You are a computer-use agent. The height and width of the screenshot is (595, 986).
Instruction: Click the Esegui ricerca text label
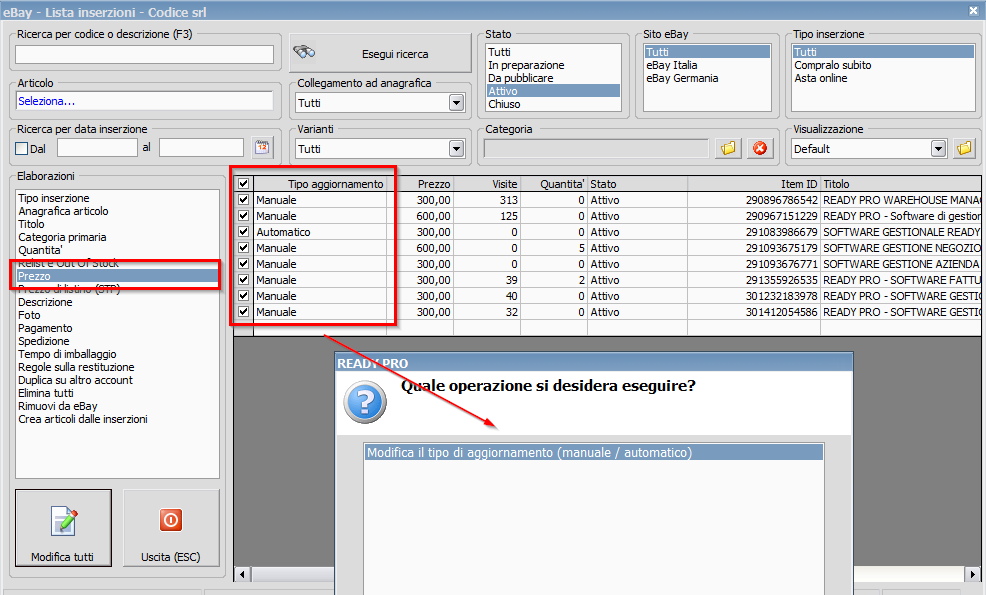tap(395, 54)
